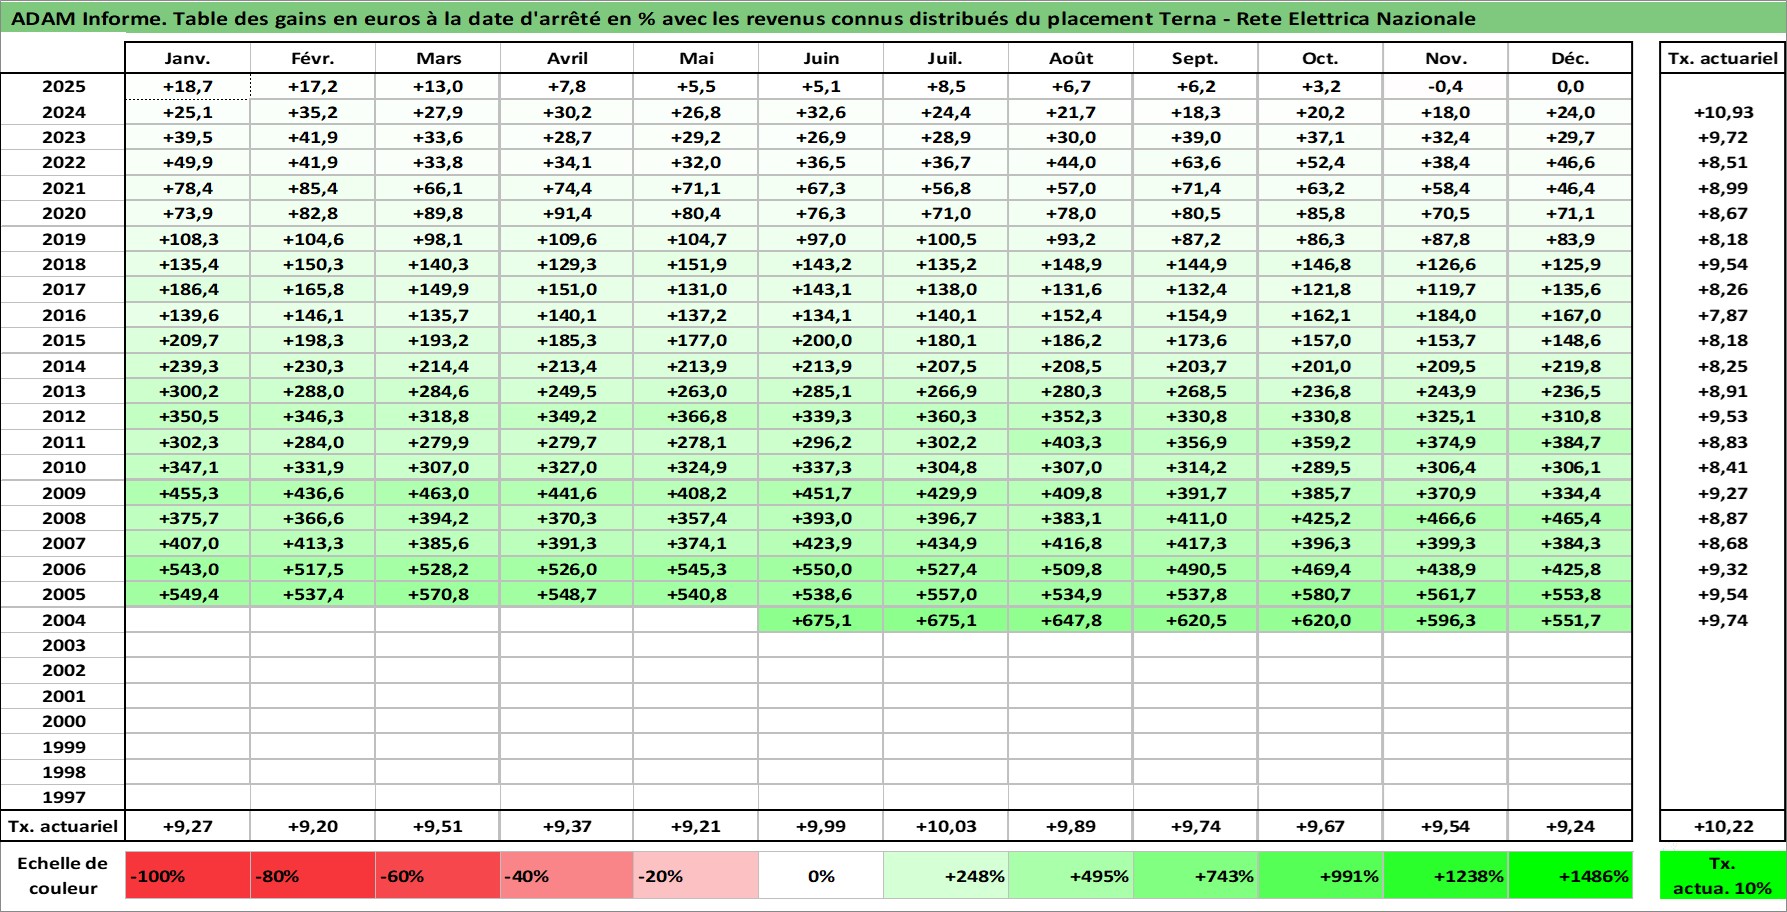1787x912 pixels.
Task: Pick the +743% green scale swatch
Action: point(1196,876)
